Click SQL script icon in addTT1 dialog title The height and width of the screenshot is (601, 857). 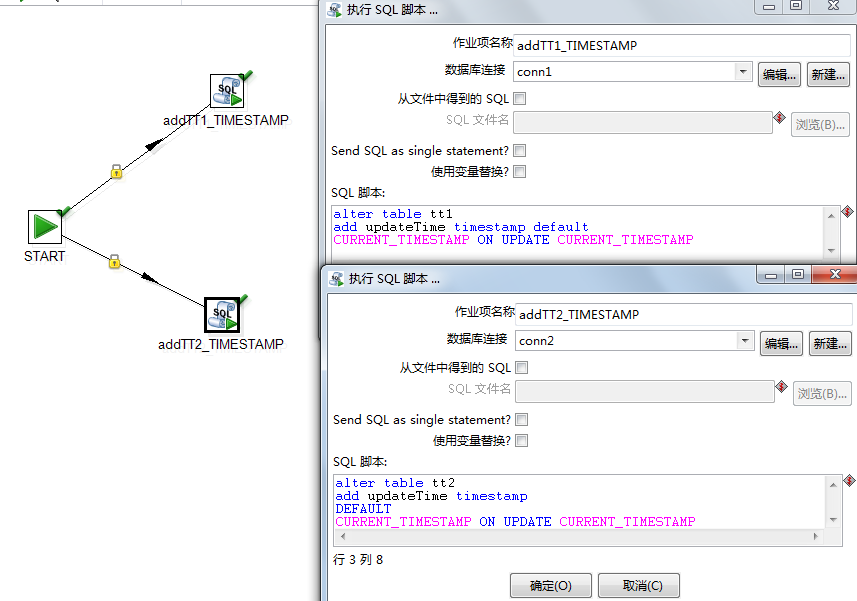coord(334,10)
